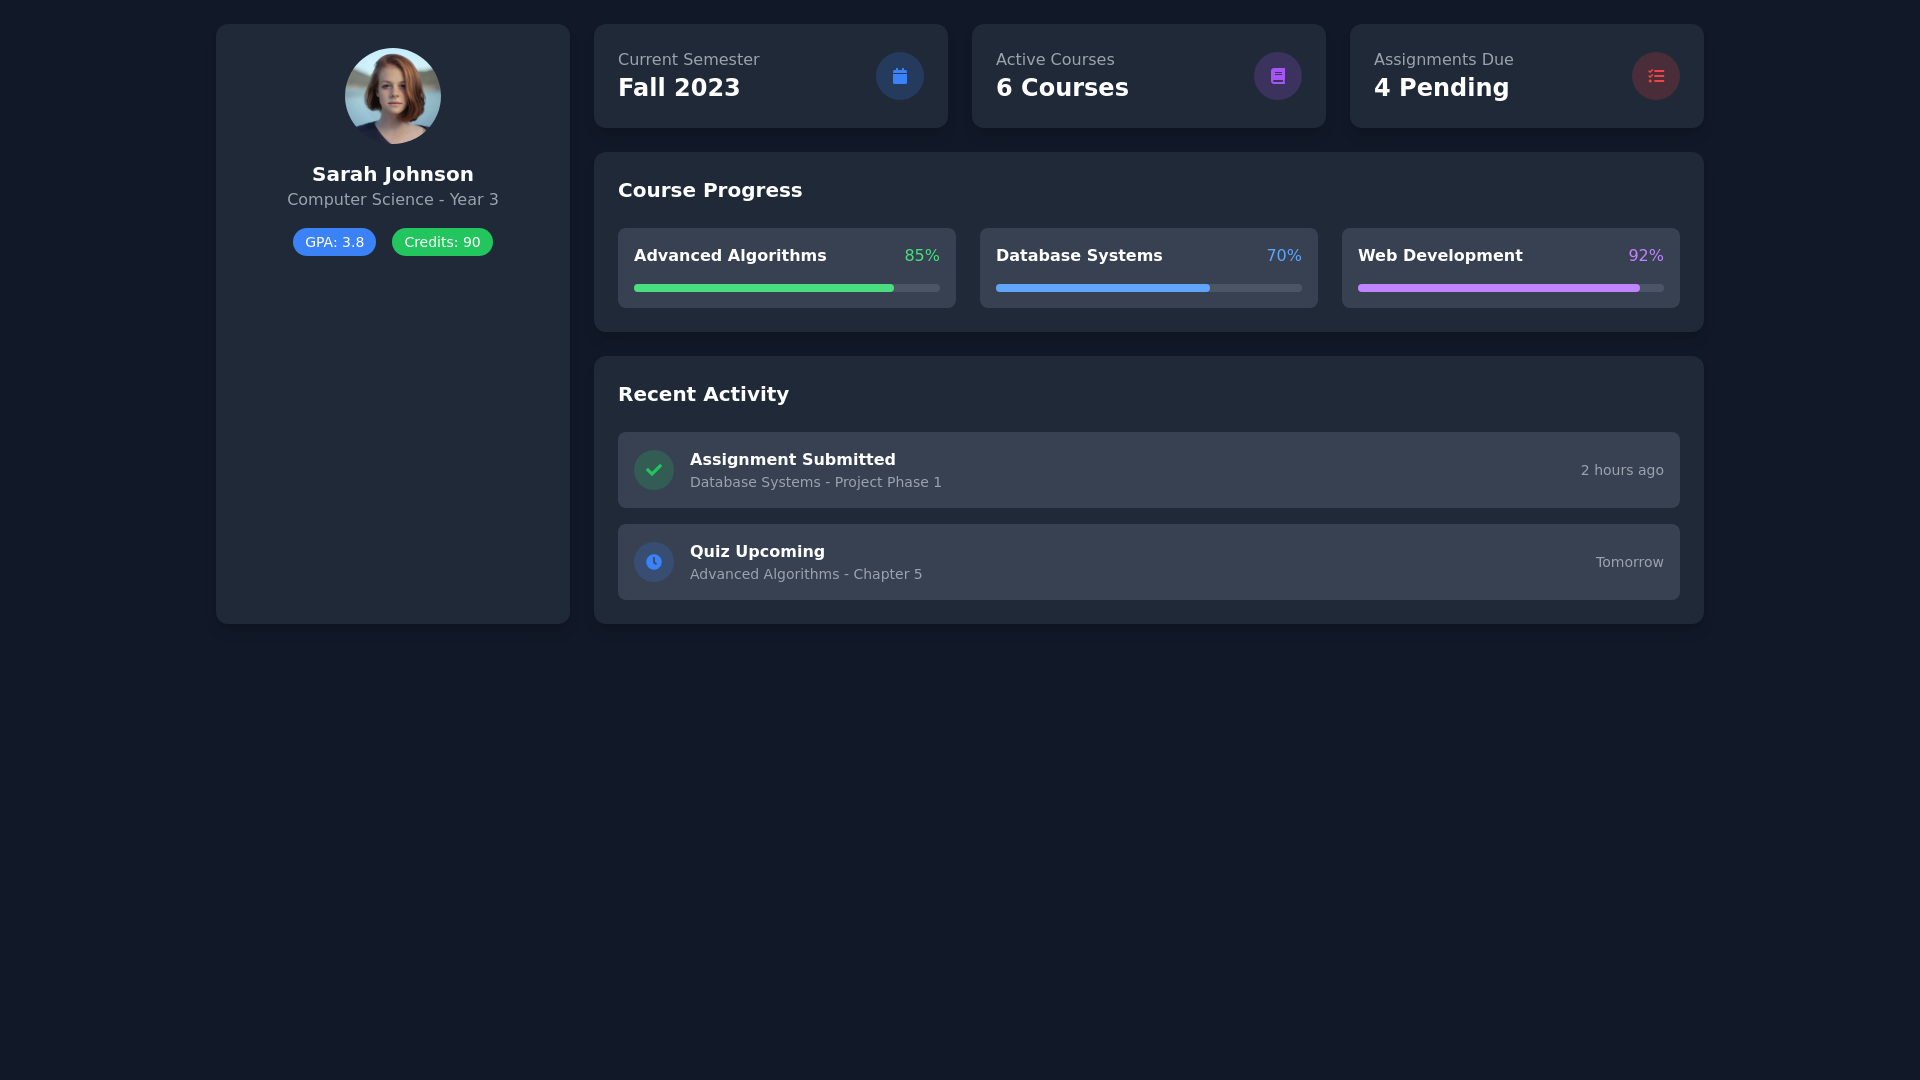
Task: Select the Credits: 90 badge
Action: (441, 241)
